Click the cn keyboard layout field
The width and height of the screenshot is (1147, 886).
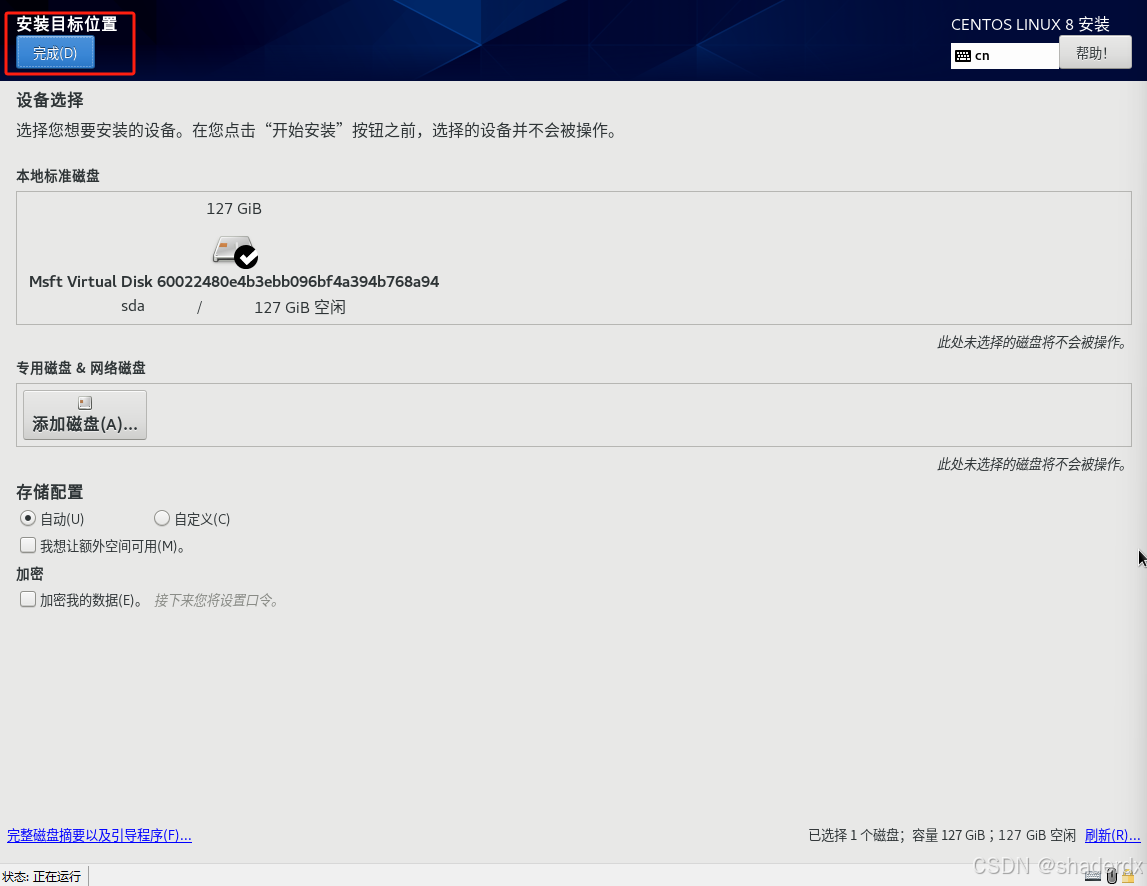[1004, 56]
